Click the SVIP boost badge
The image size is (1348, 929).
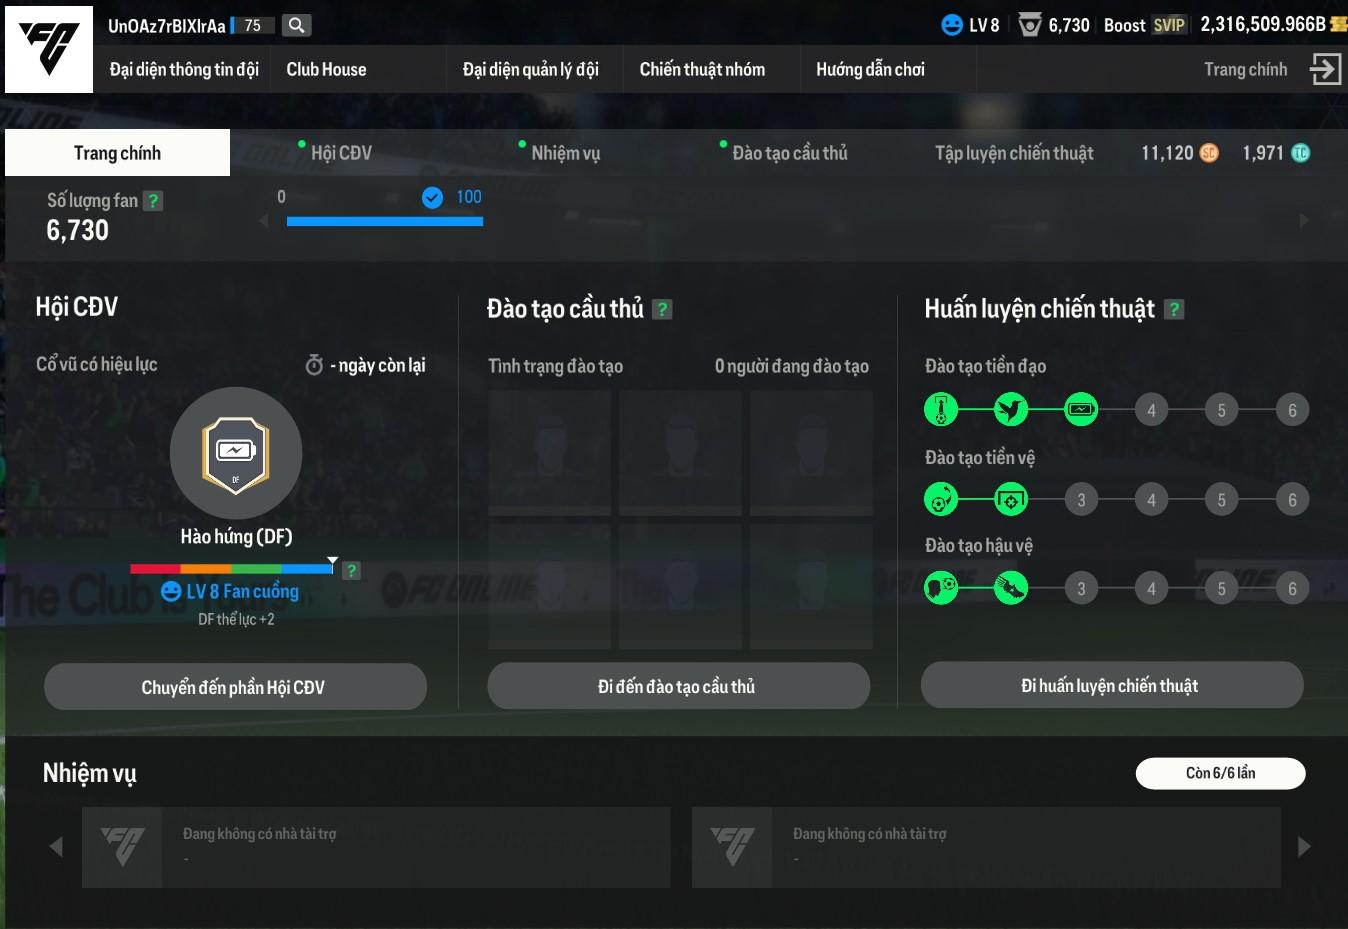pyautogui.click(x=1169, y=25)
